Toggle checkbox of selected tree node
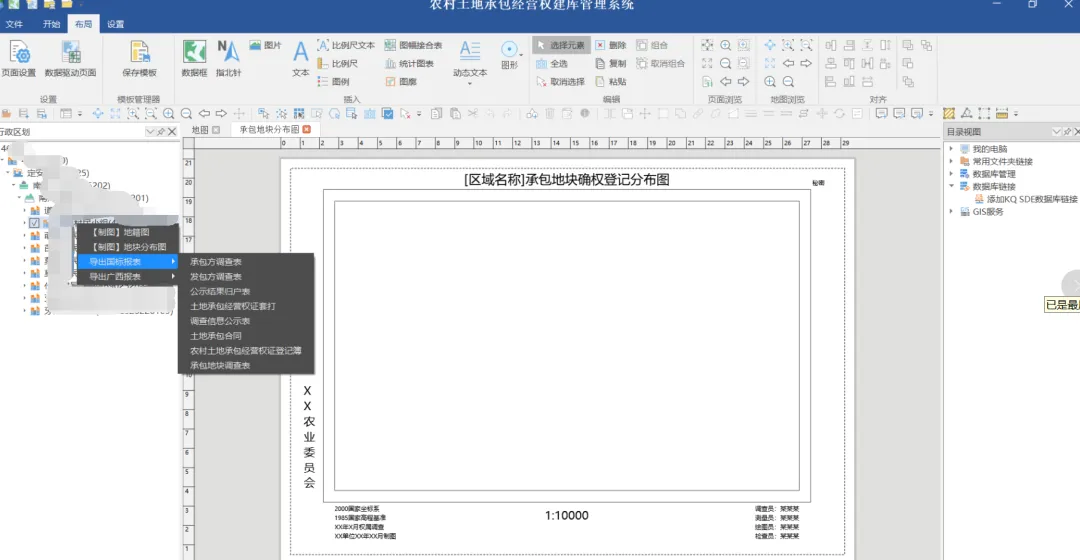This screenshot has height=560, width=1080. coord(34,222)
